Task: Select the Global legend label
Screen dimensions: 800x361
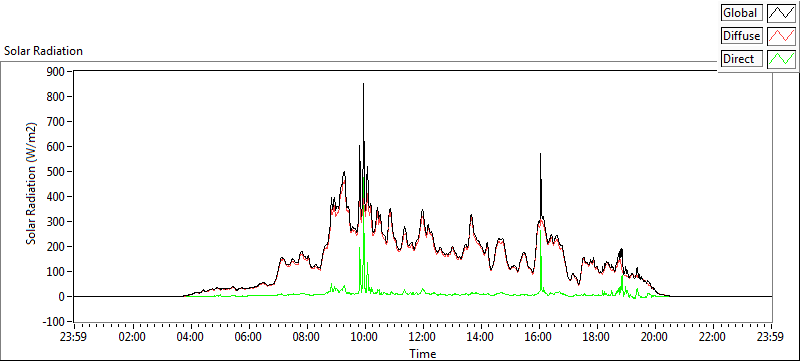Action: point(742,13)
